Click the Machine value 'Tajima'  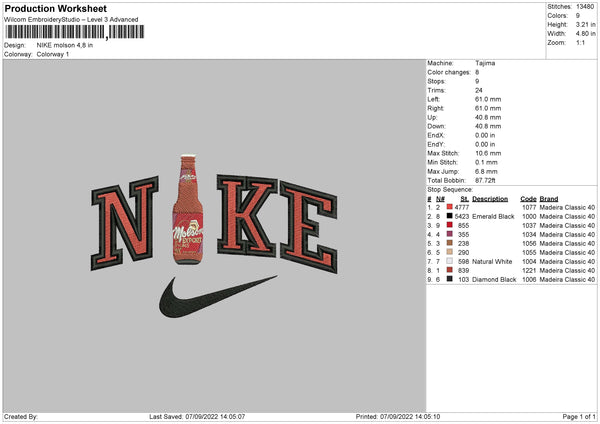(485, 63)
